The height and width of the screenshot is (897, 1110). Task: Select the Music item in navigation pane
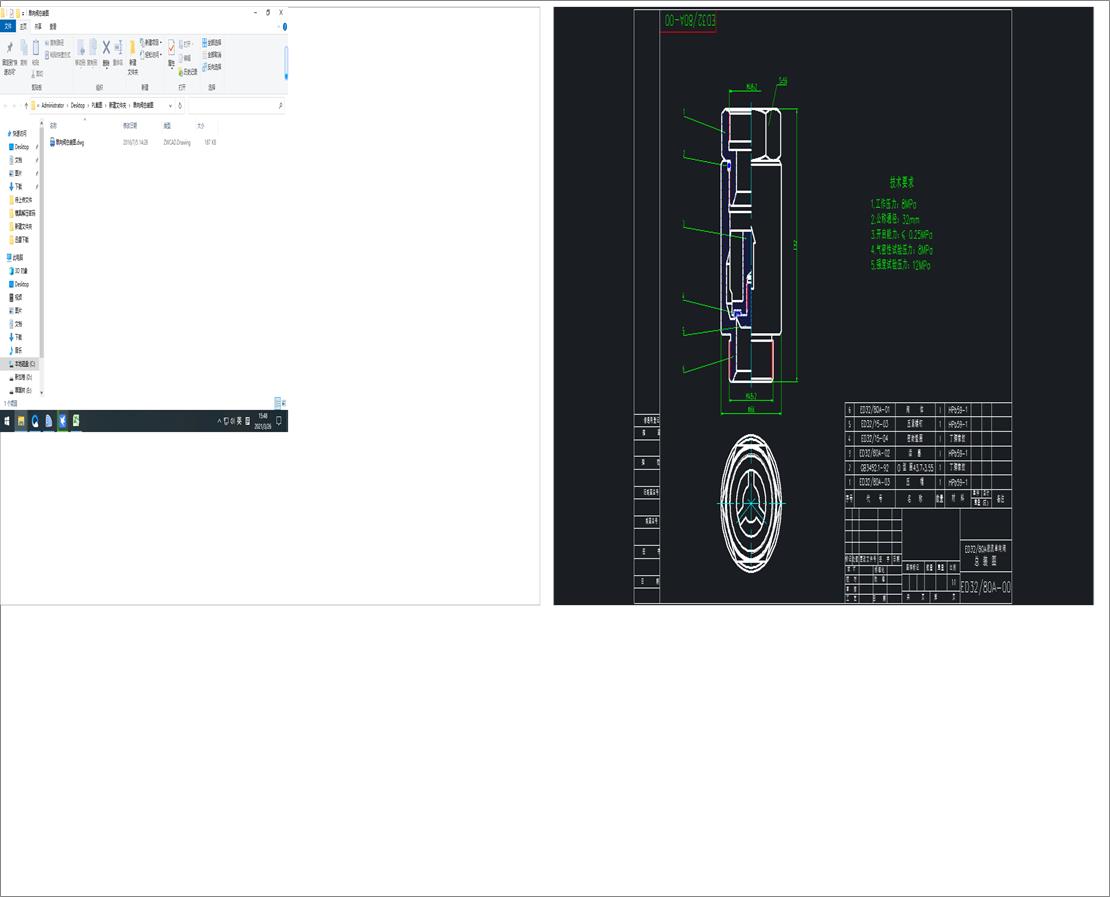(x=18, y=350)
